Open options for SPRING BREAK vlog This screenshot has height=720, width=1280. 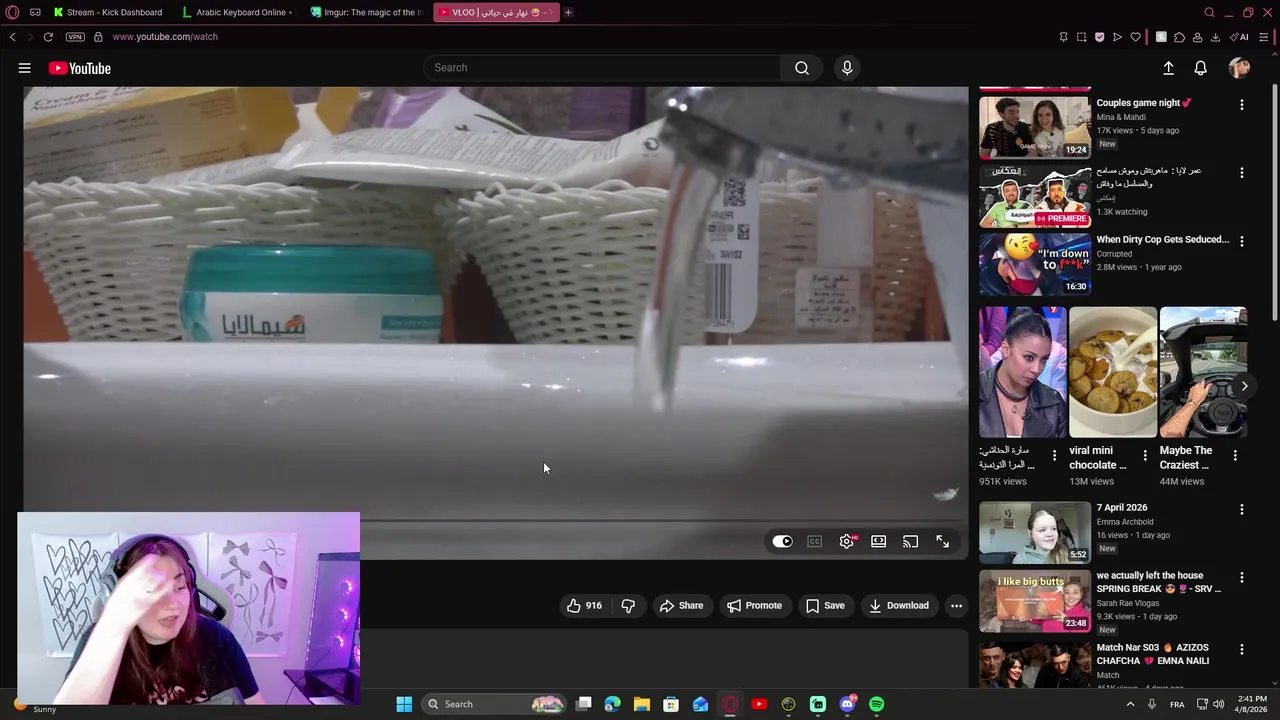point(1242,577)
